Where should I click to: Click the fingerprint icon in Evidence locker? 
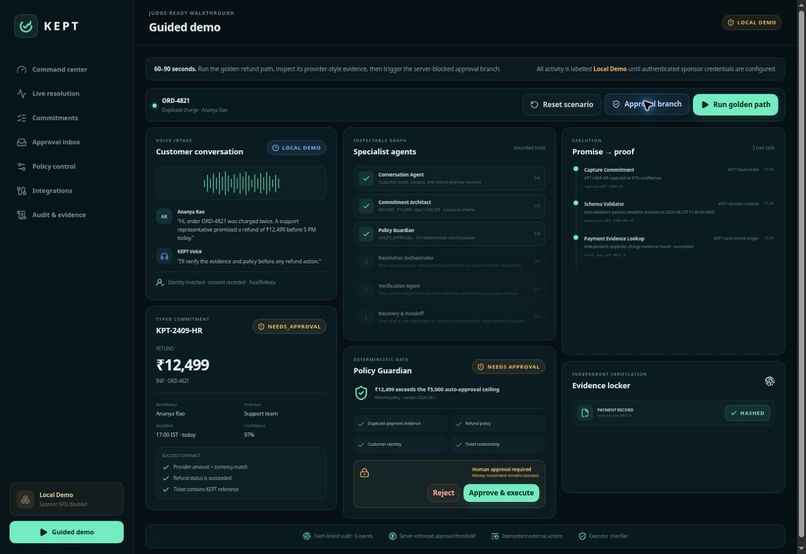pos(770,381)
